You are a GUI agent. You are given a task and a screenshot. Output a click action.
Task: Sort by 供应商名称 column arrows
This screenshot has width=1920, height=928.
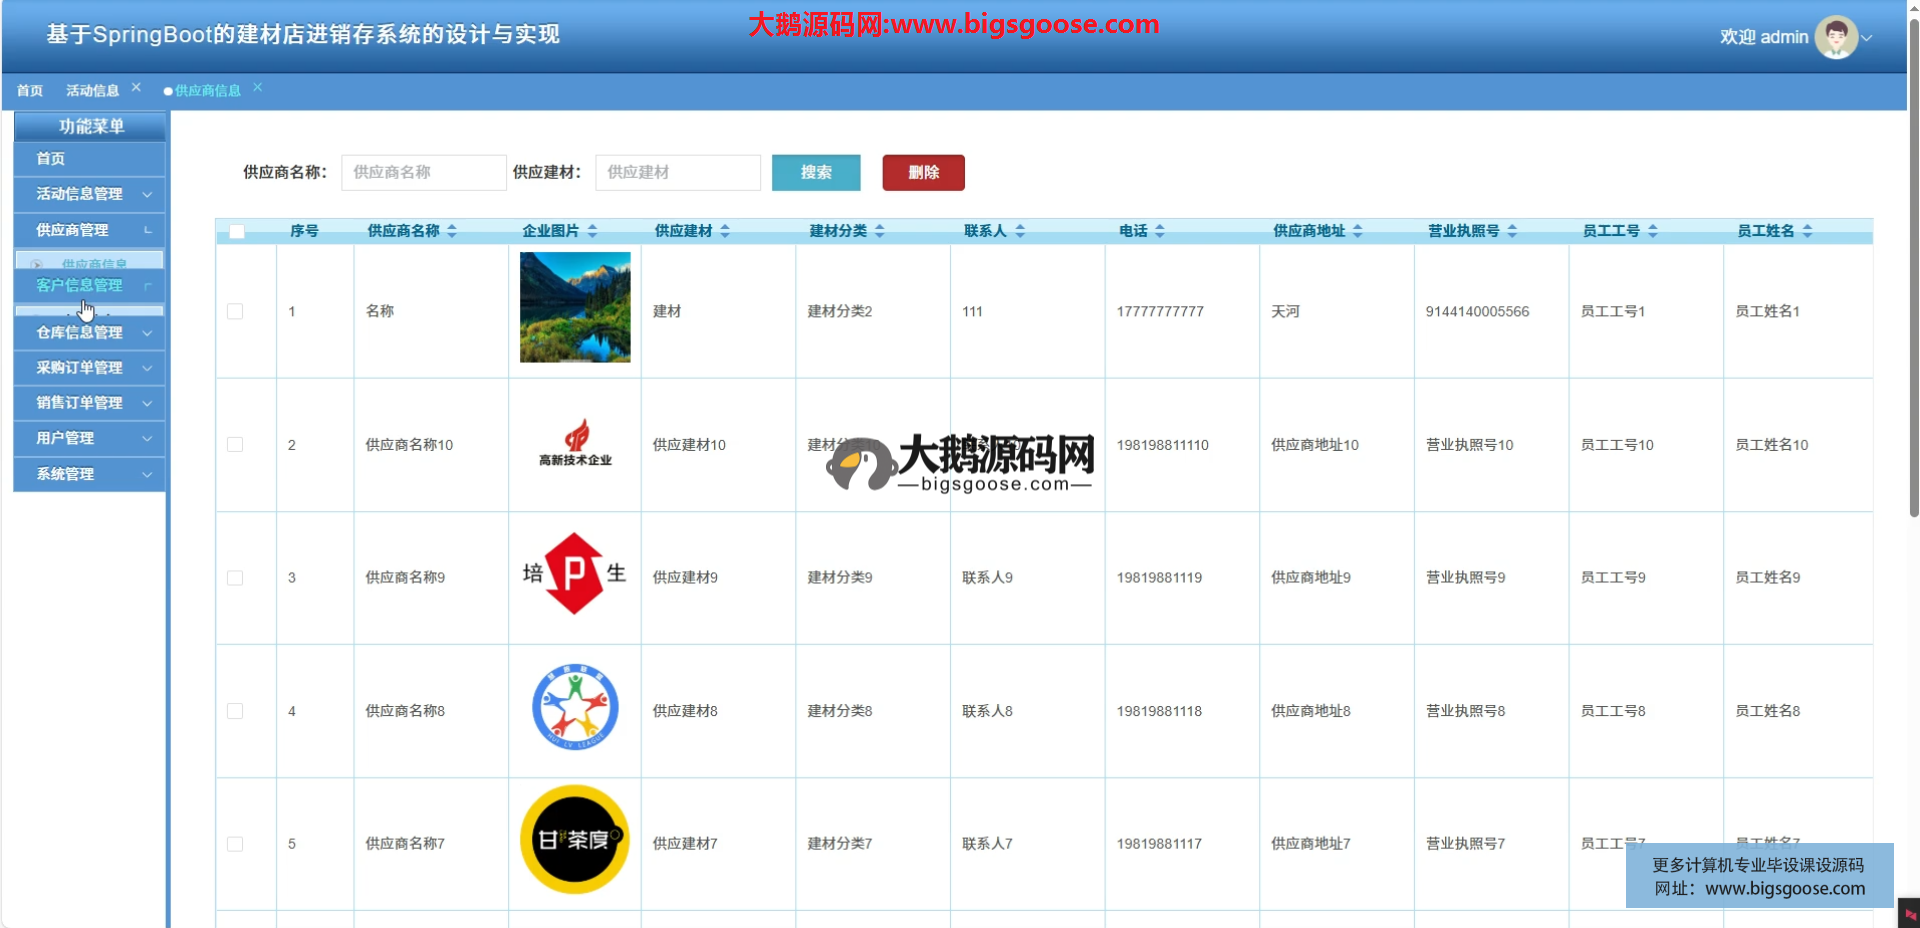(452, 231)
